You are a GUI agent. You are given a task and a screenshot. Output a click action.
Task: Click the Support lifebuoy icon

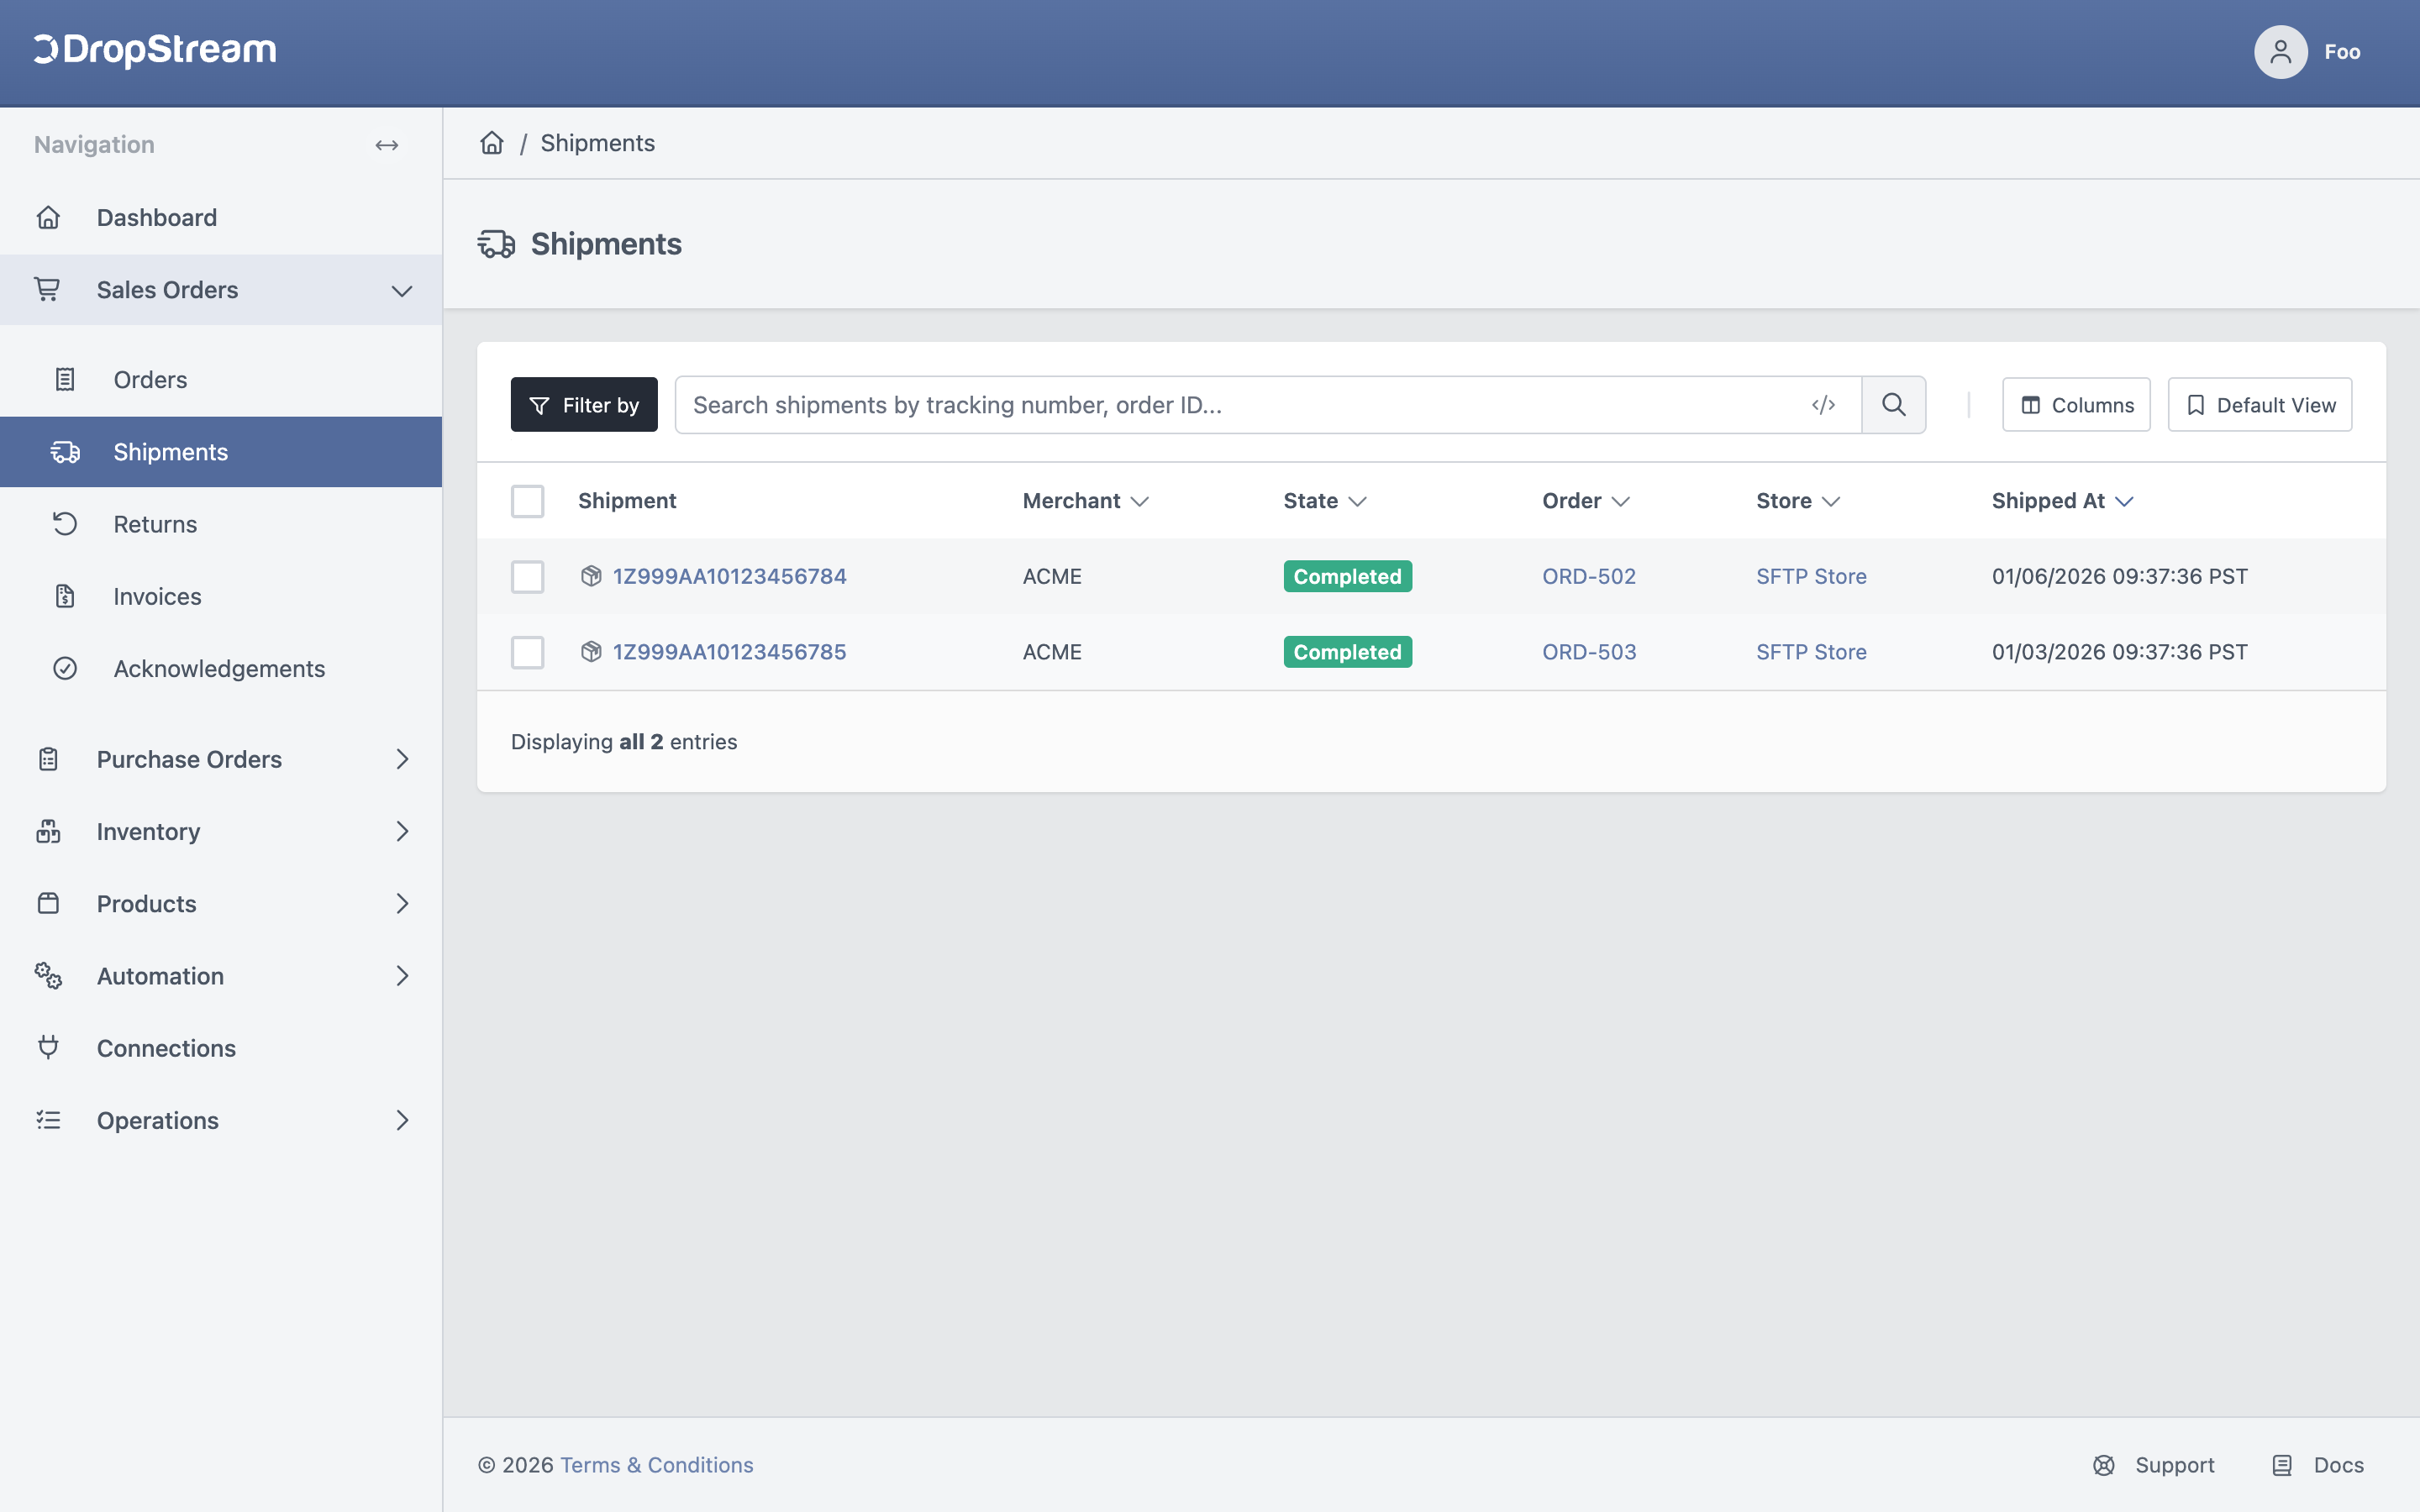tap(2104, 1465)
